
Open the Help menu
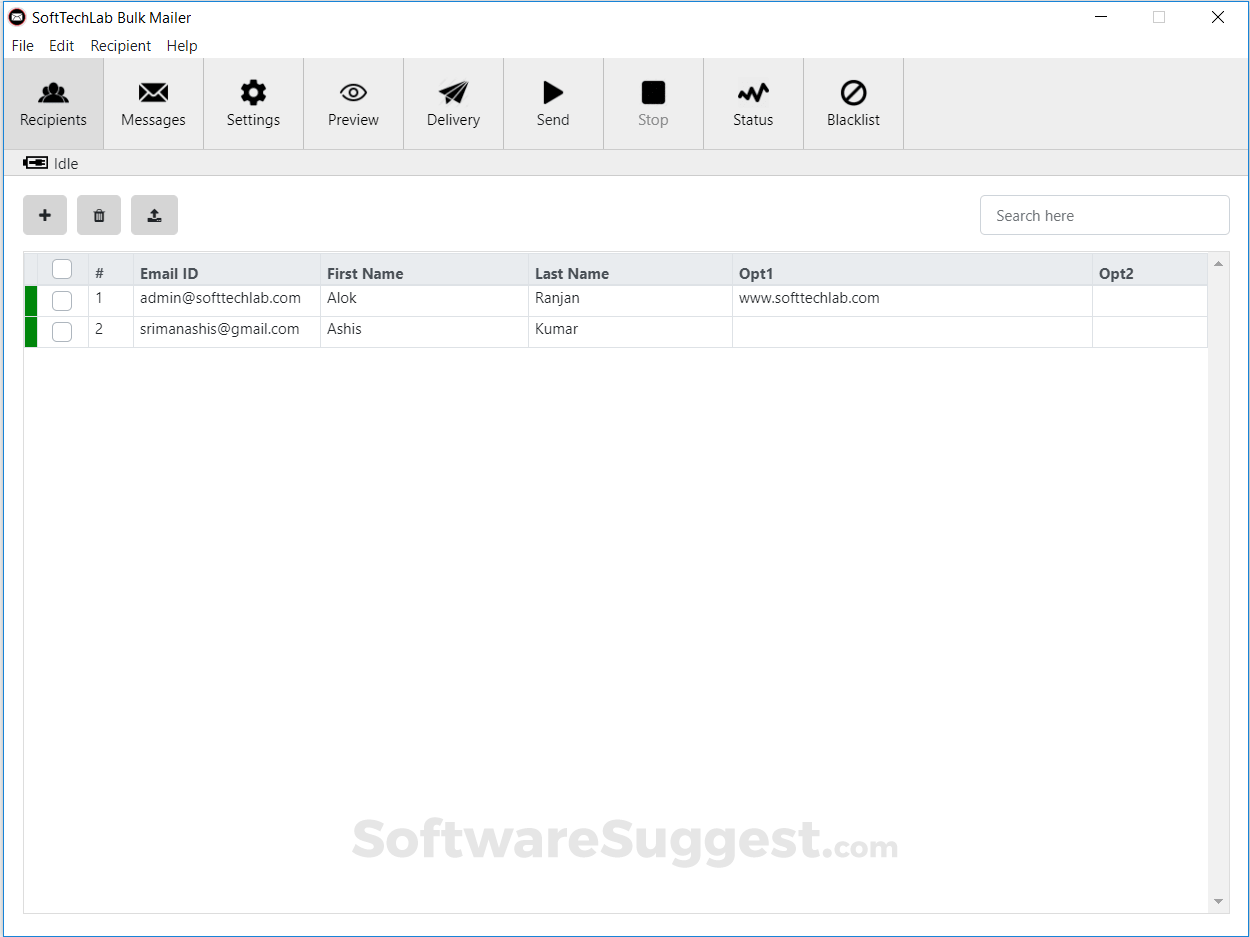pyautogui.click(x=182, y=45)
